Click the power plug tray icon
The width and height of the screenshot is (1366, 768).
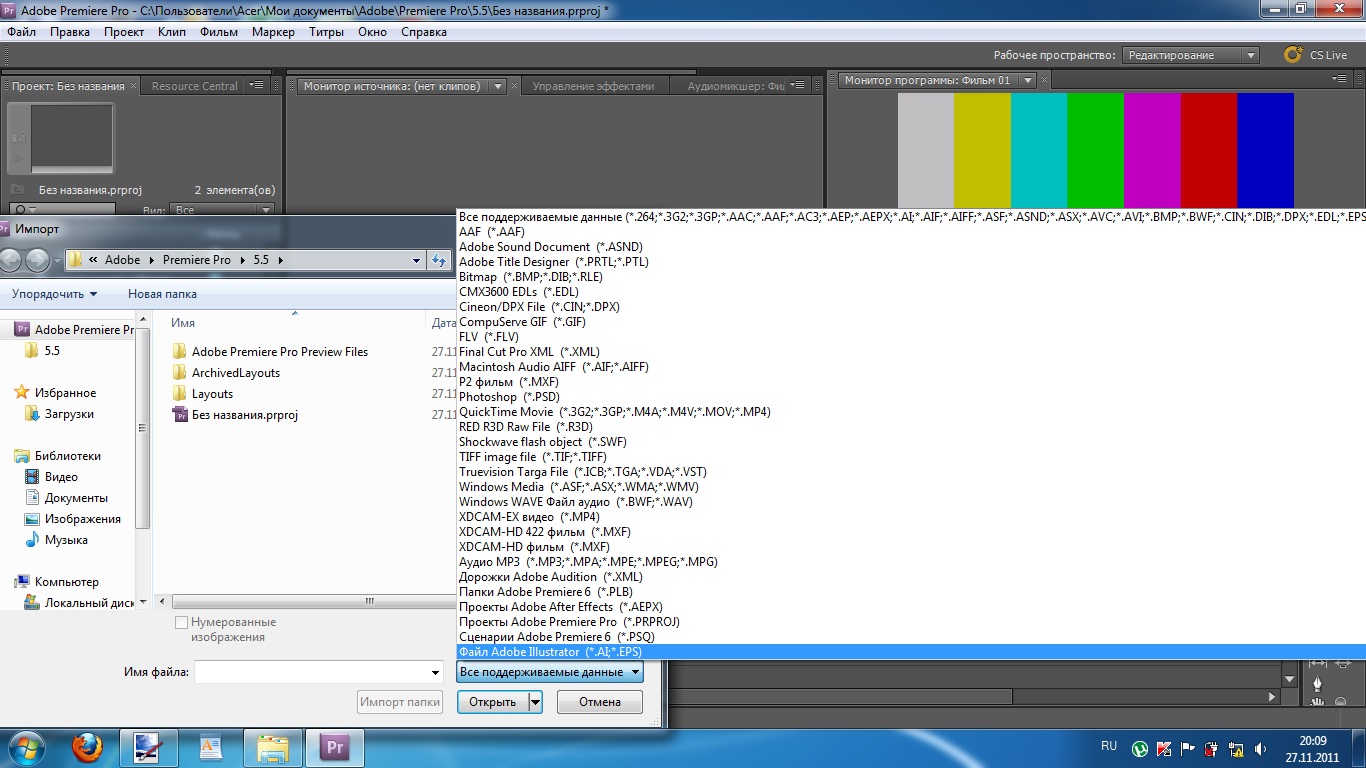tap(1212, 748)
